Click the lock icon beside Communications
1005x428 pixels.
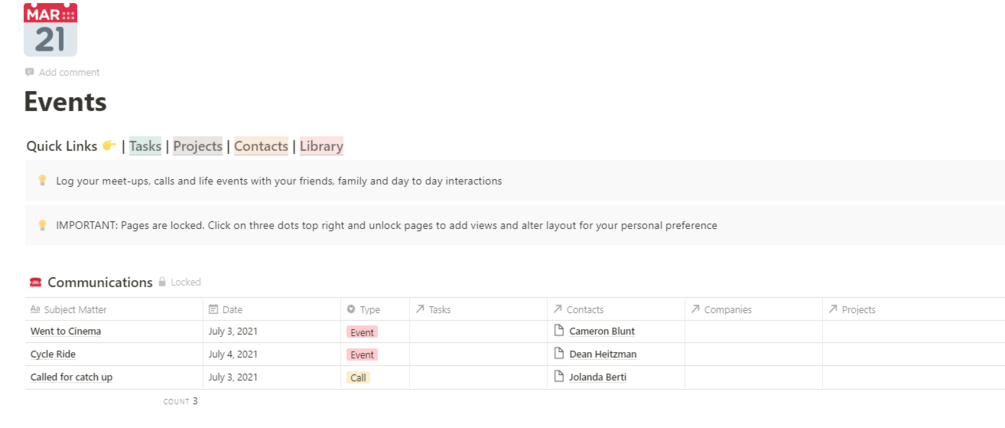[162, 283]
